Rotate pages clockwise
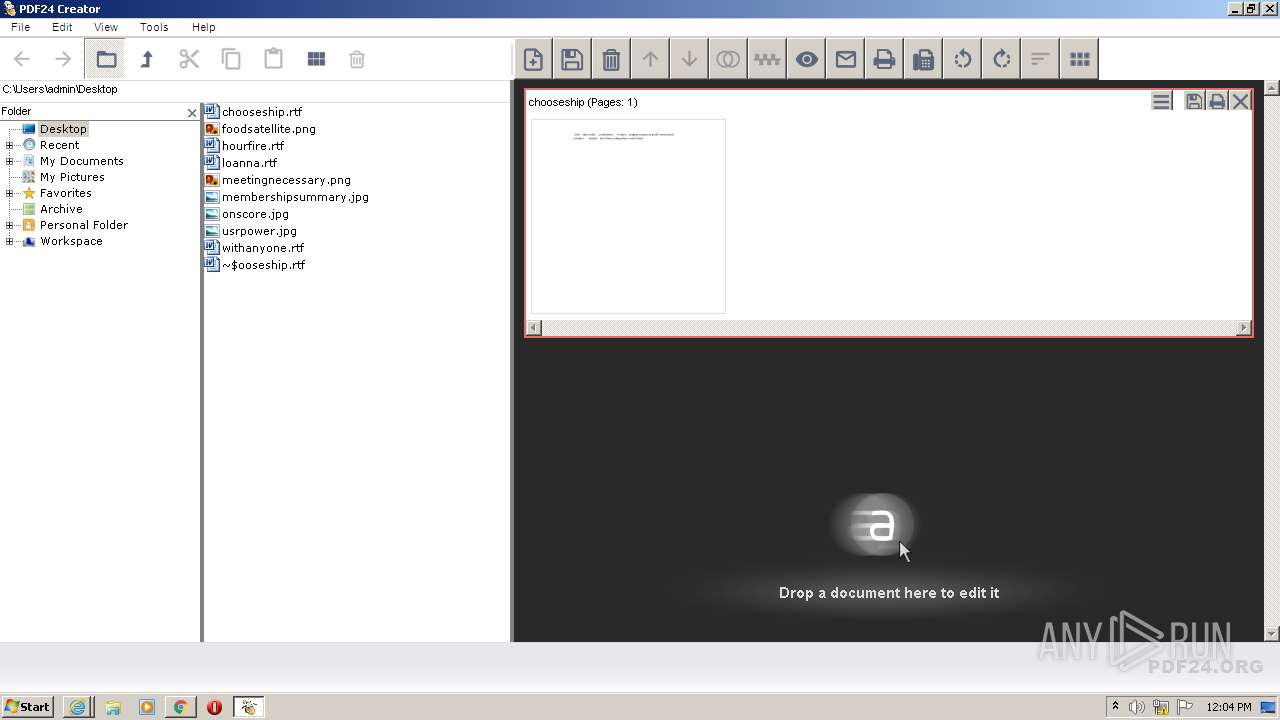Image resolution: width=1280 pixels, height=720 pixels. click(x=1001, y=59)
